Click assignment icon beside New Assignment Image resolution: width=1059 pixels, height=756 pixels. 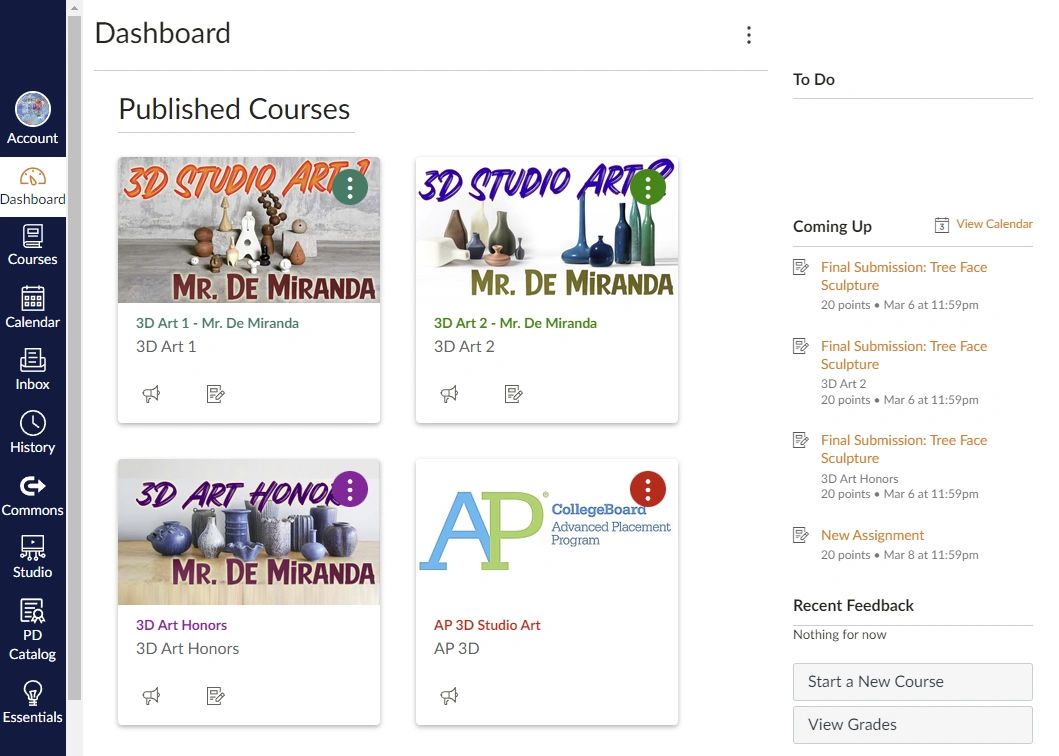800,536
